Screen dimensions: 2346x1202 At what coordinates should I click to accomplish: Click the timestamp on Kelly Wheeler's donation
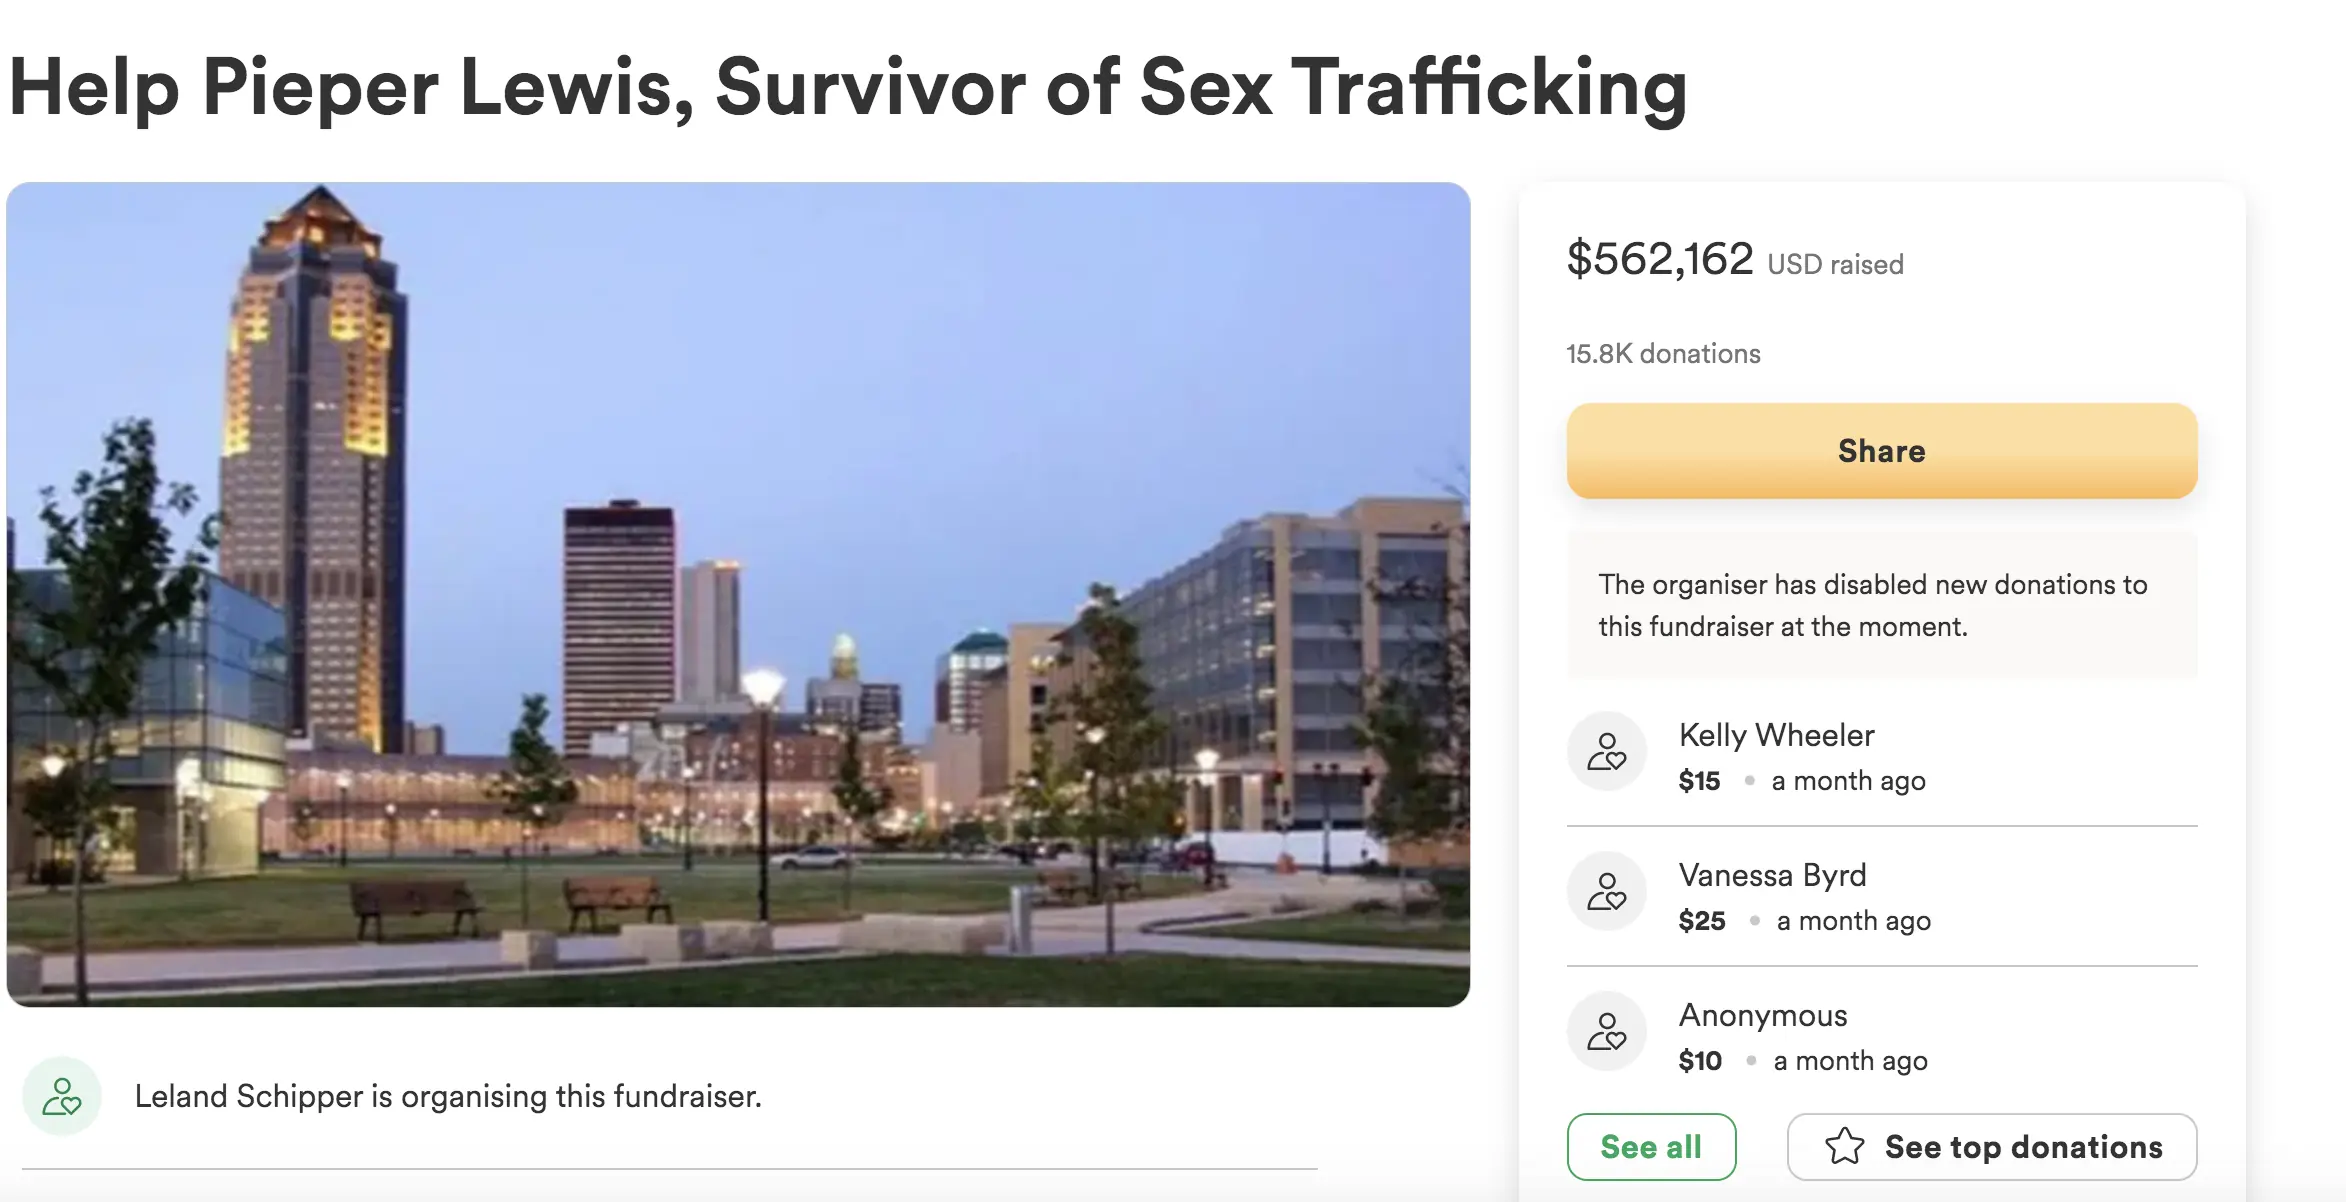[1848, 781]
